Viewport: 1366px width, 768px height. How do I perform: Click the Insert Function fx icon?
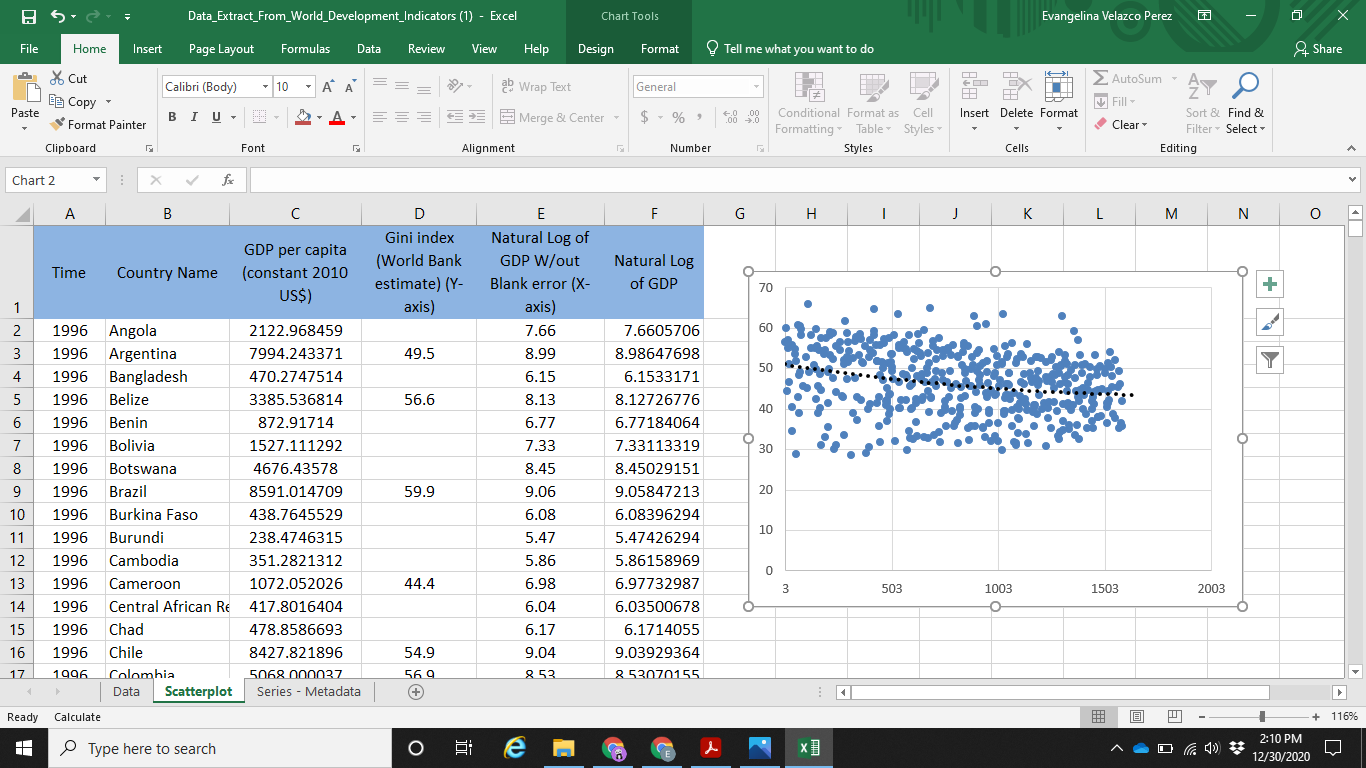(228, 180)
